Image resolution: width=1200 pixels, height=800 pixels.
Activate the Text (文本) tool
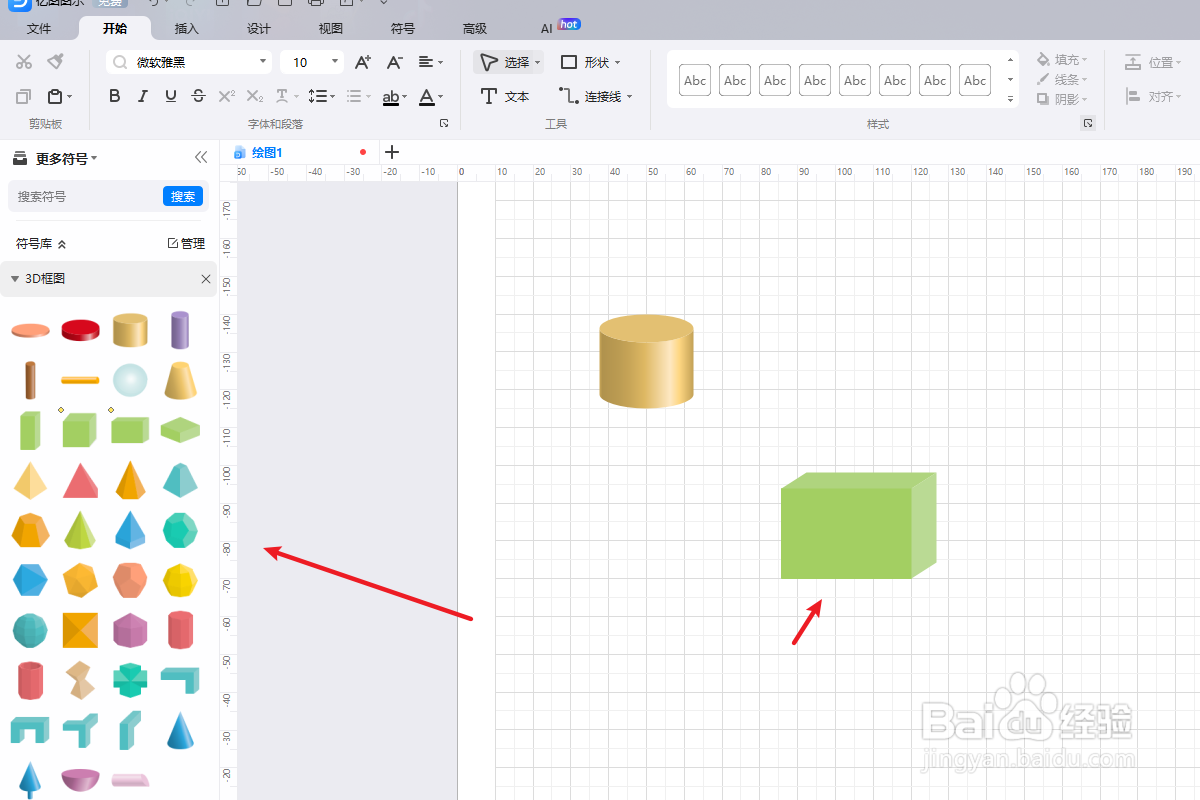point(505,96)
